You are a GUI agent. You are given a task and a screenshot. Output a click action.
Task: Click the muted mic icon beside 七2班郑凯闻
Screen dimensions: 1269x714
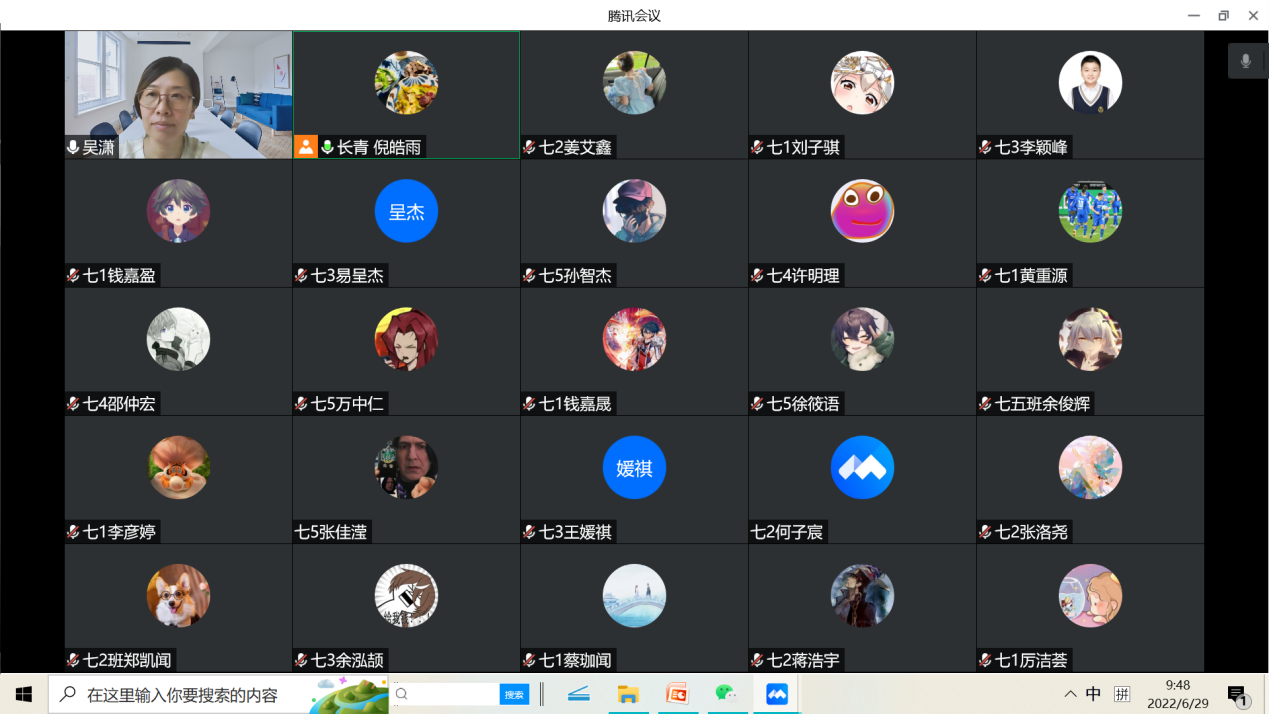click(74, 659)
